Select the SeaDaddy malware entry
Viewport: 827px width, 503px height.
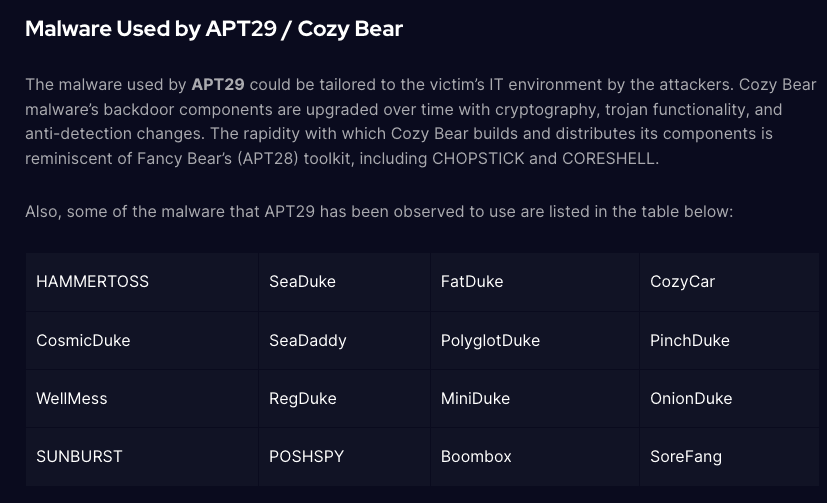click(x=308, y=340)
